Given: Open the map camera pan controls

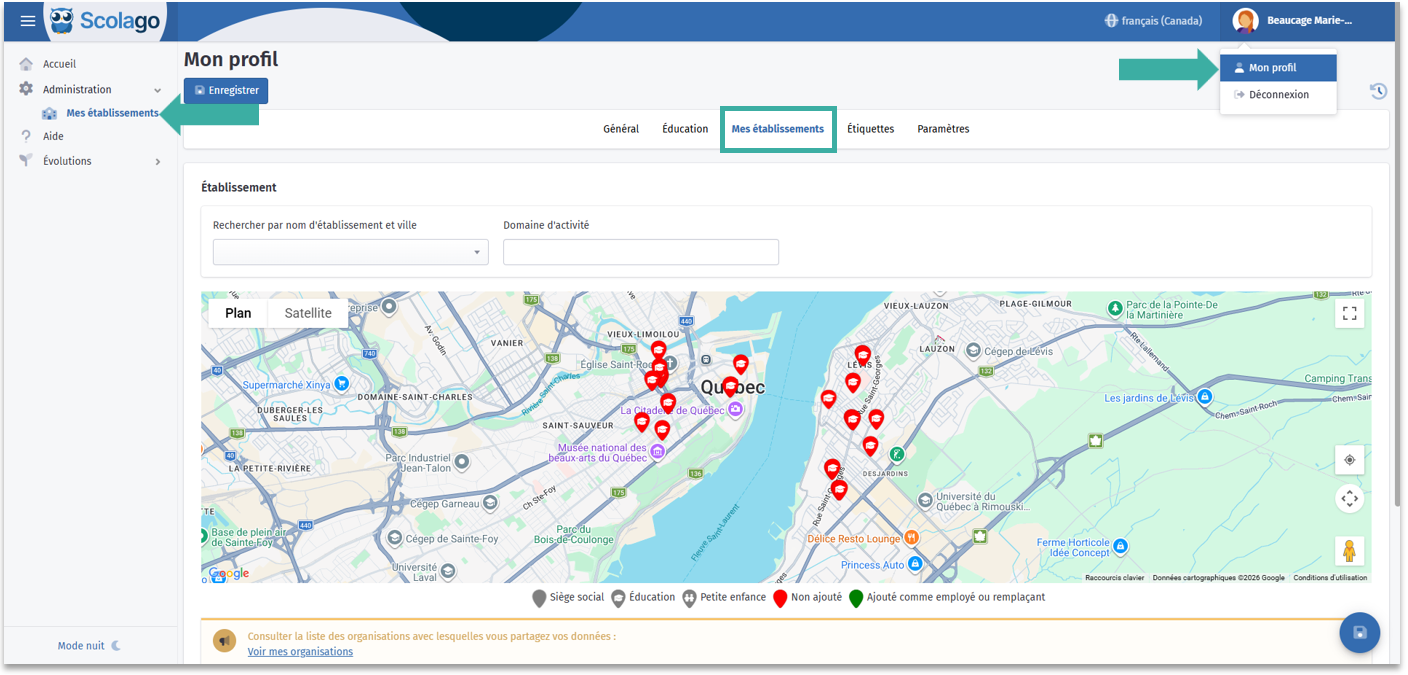Looking at the screenshot, I should (1349, 498).
